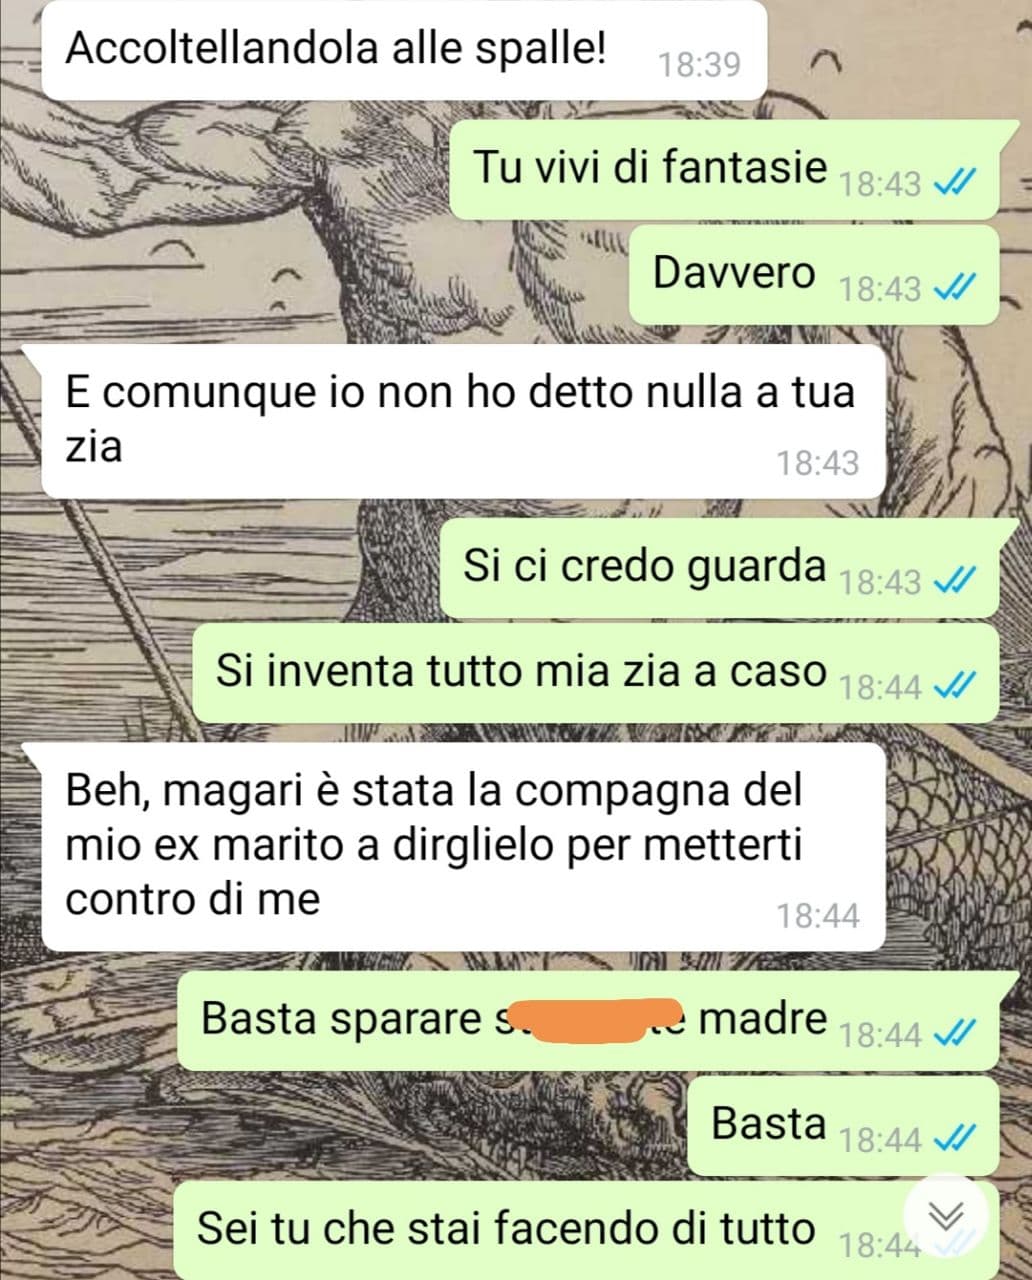Image resolution: width=1032 pixels, height=1280 pixels.
Task: Select 'Si inventa tutto mia zia a caso' message
Action: (596, 672)
